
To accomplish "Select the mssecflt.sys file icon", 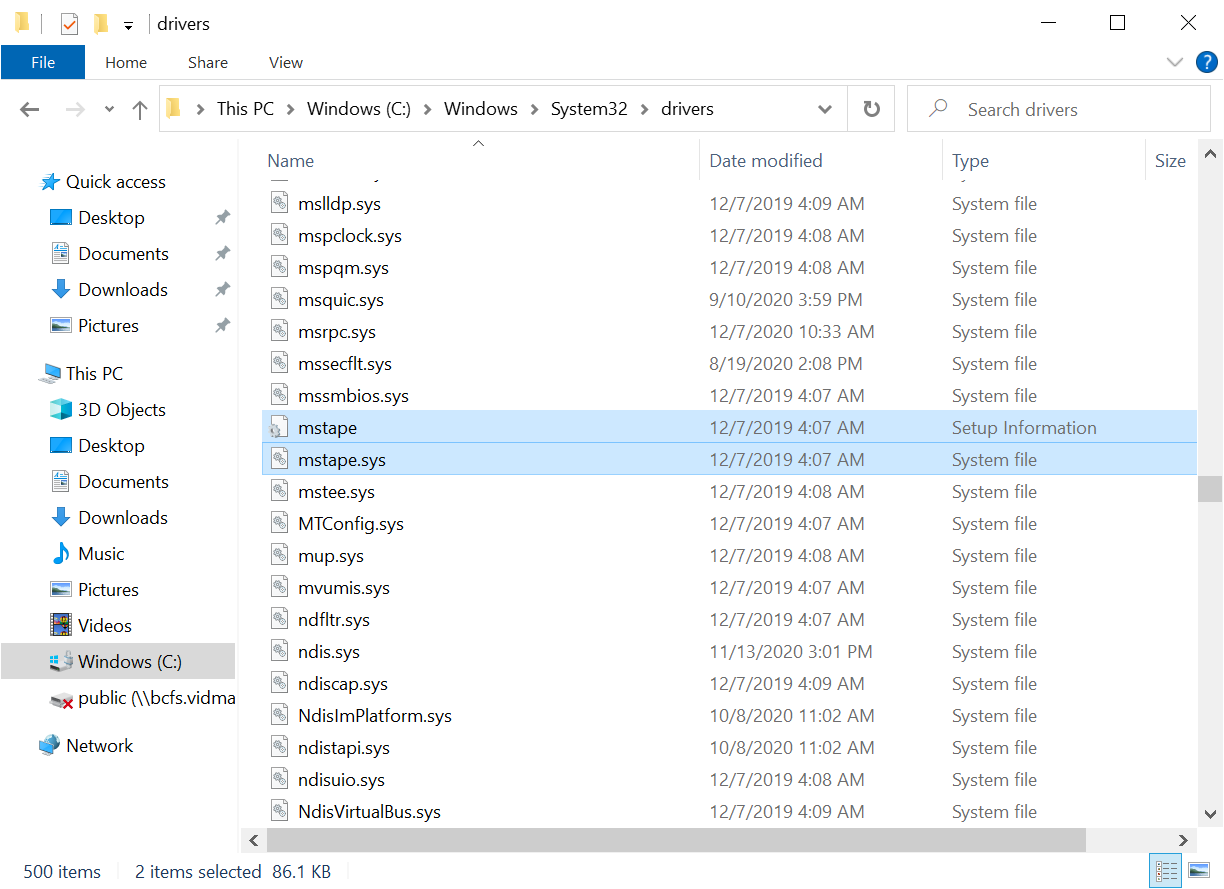I will click(279, 364).
